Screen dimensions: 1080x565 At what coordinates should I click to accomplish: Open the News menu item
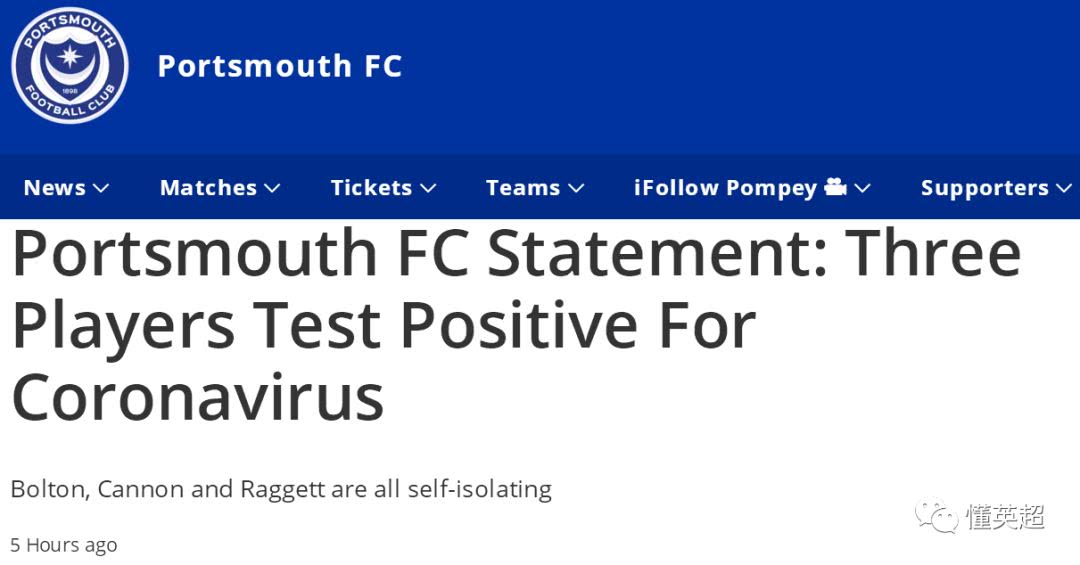coord(55,187)
